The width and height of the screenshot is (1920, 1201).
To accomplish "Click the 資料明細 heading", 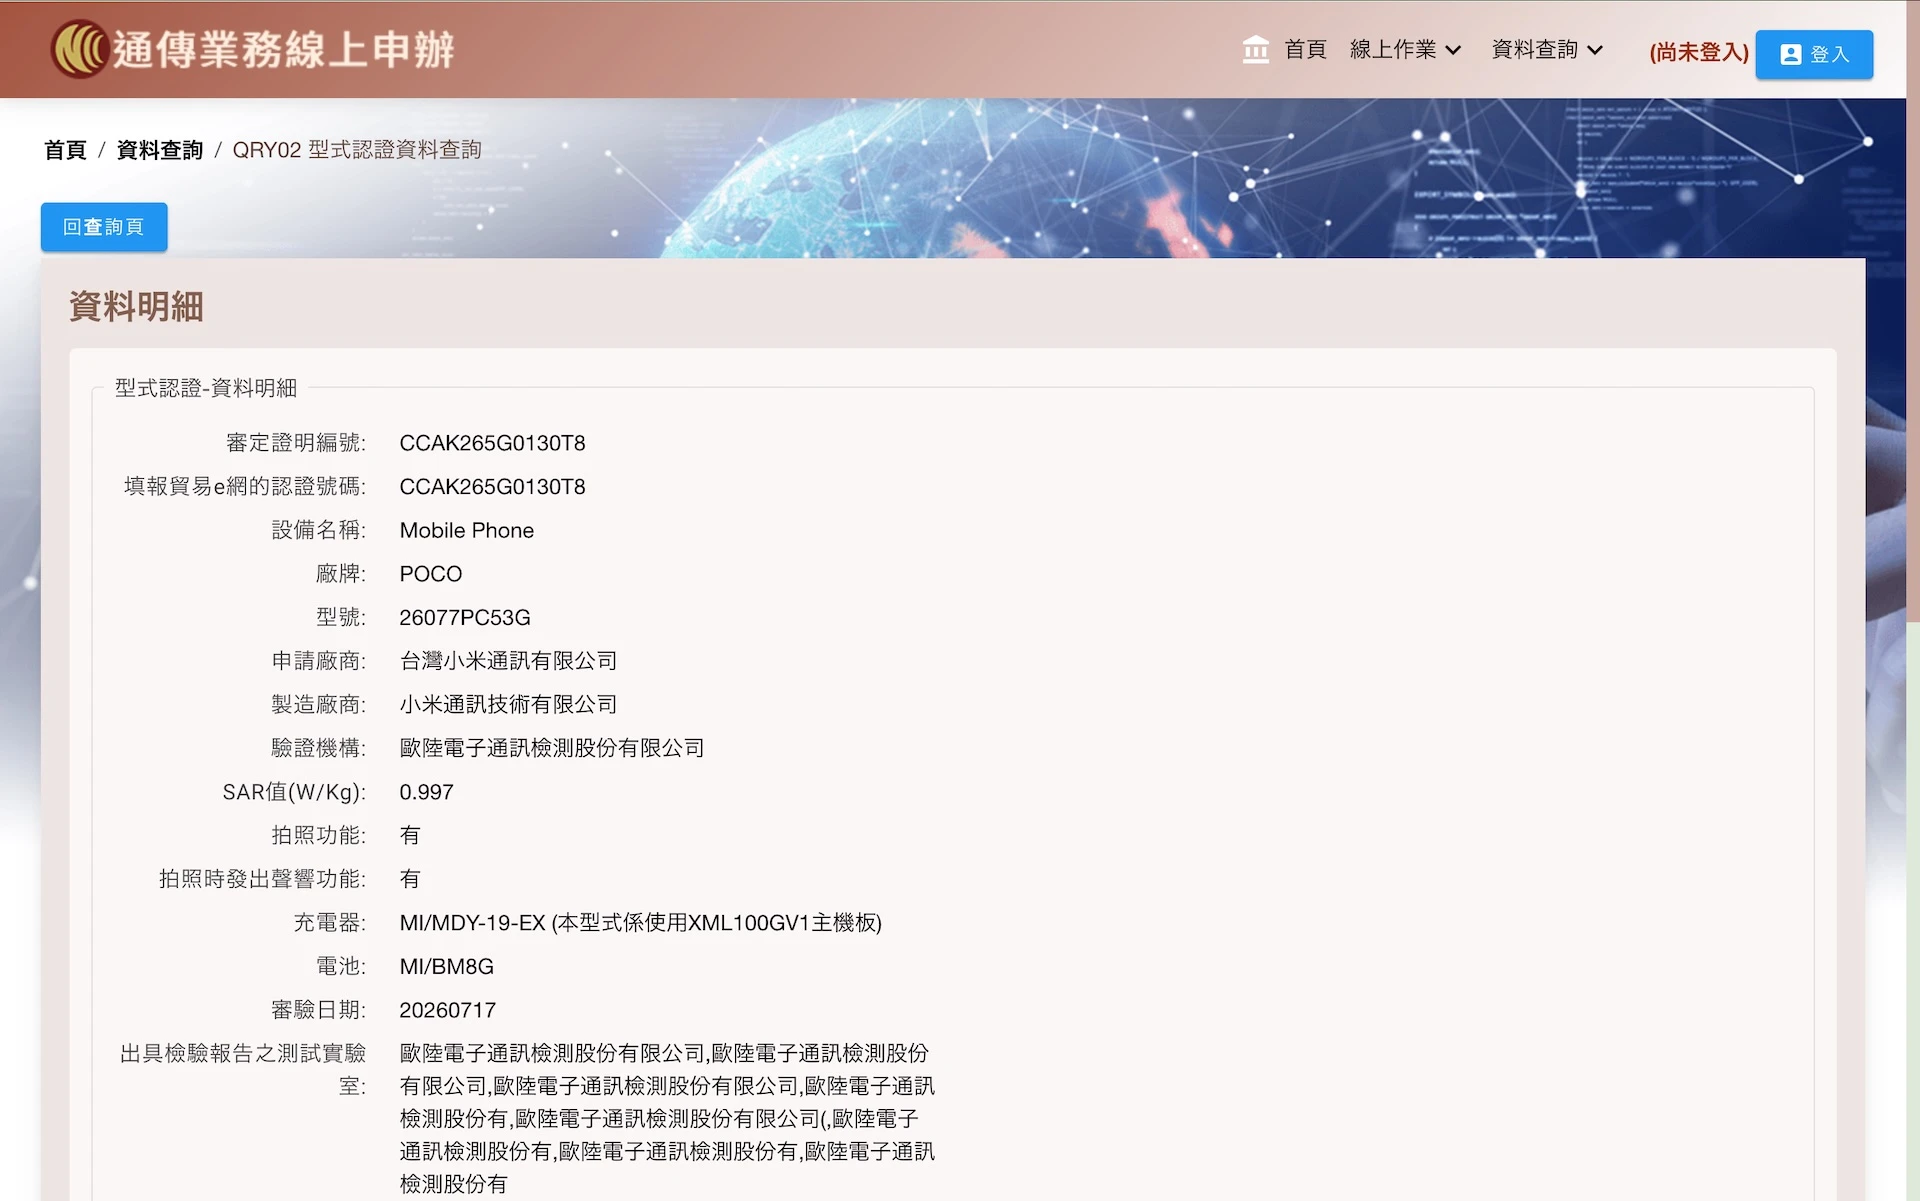I will point(136,306).
